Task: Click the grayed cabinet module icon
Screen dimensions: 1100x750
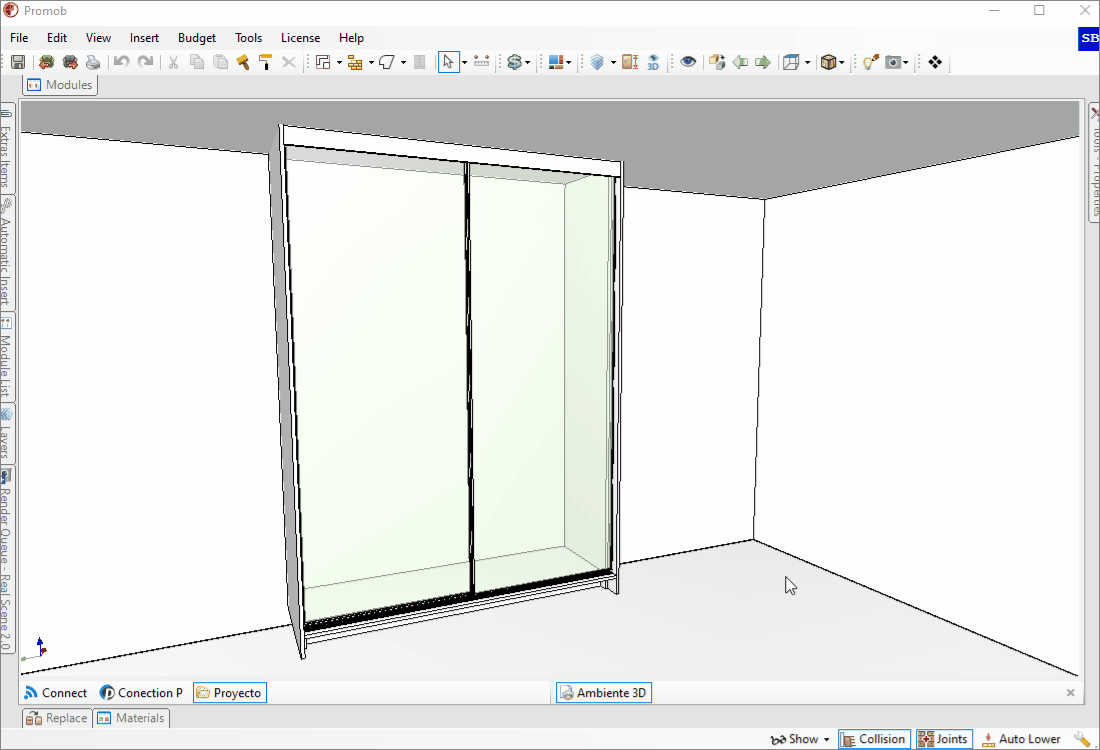Action: point(420,62)
